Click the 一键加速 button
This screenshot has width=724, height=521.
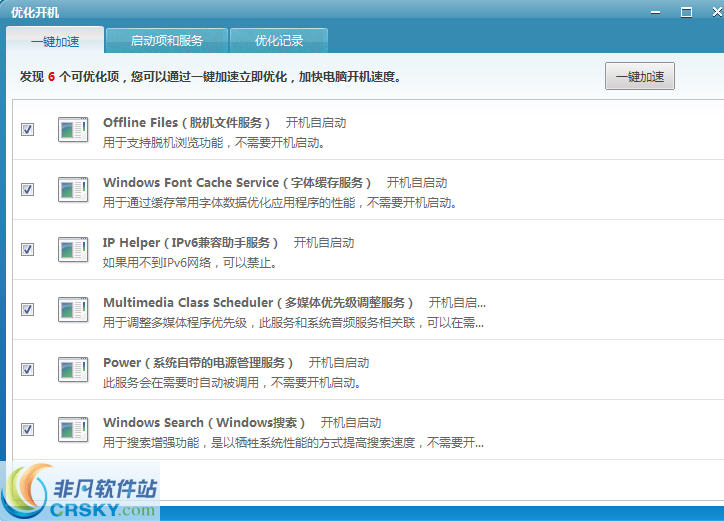[x=640, y=76]
